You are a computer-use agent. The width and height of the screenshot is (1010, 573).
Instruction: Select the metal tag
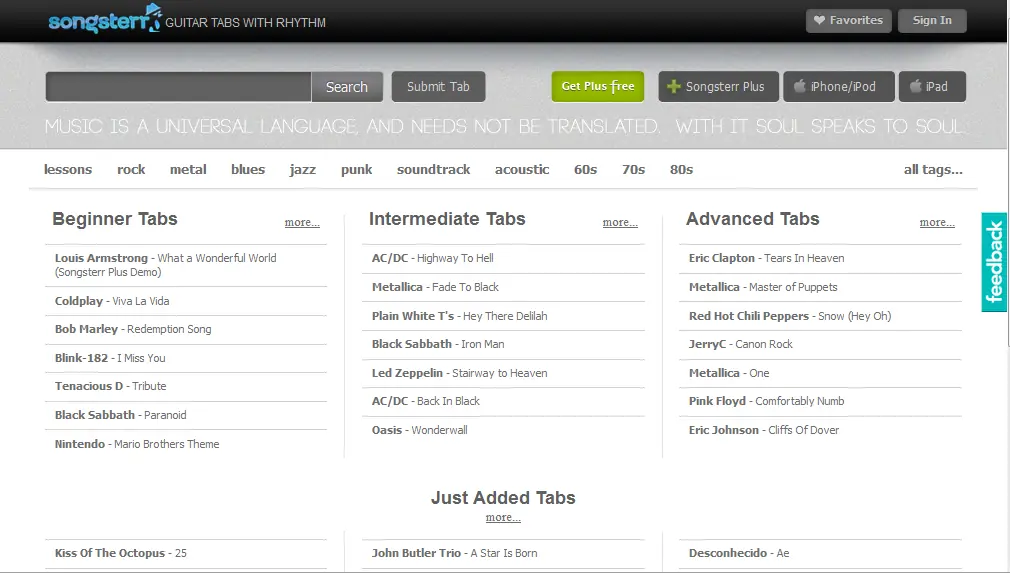(188, 170)
